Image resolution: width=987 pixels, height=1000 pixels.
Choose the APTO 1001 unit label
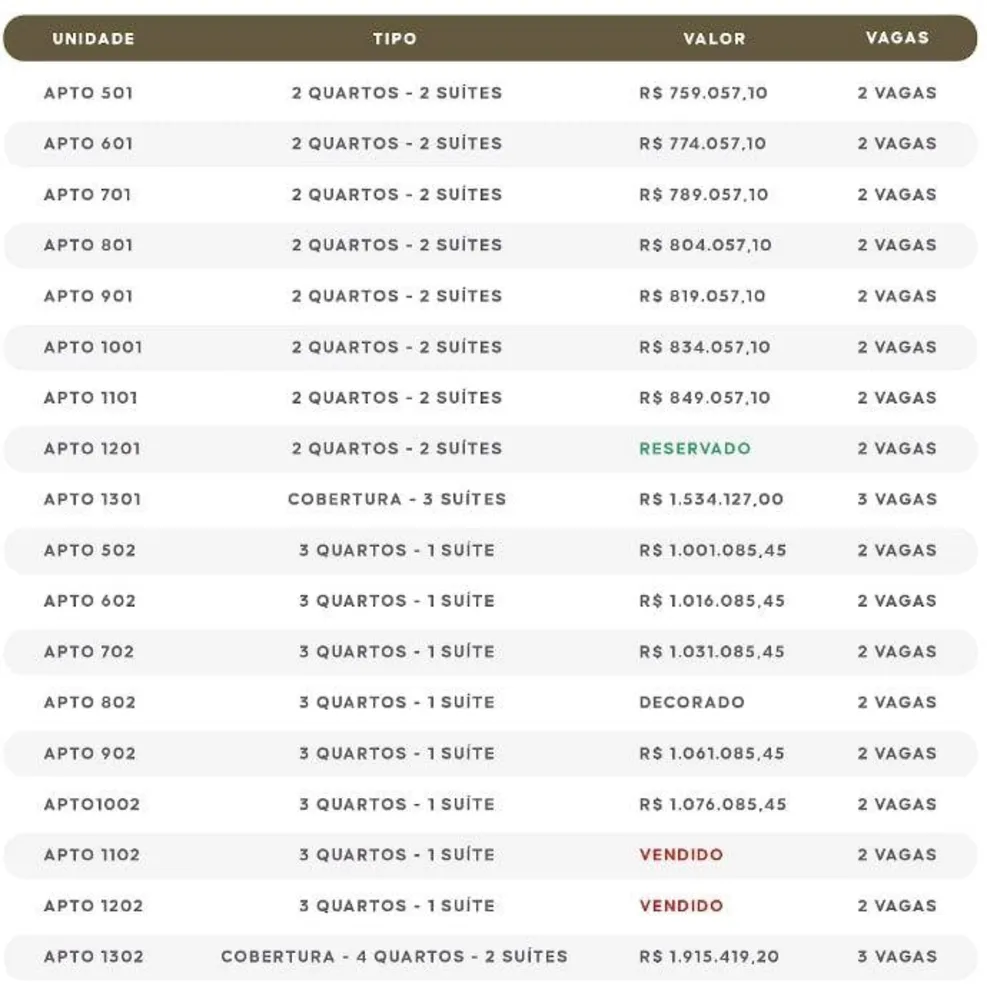pos(93,348)
